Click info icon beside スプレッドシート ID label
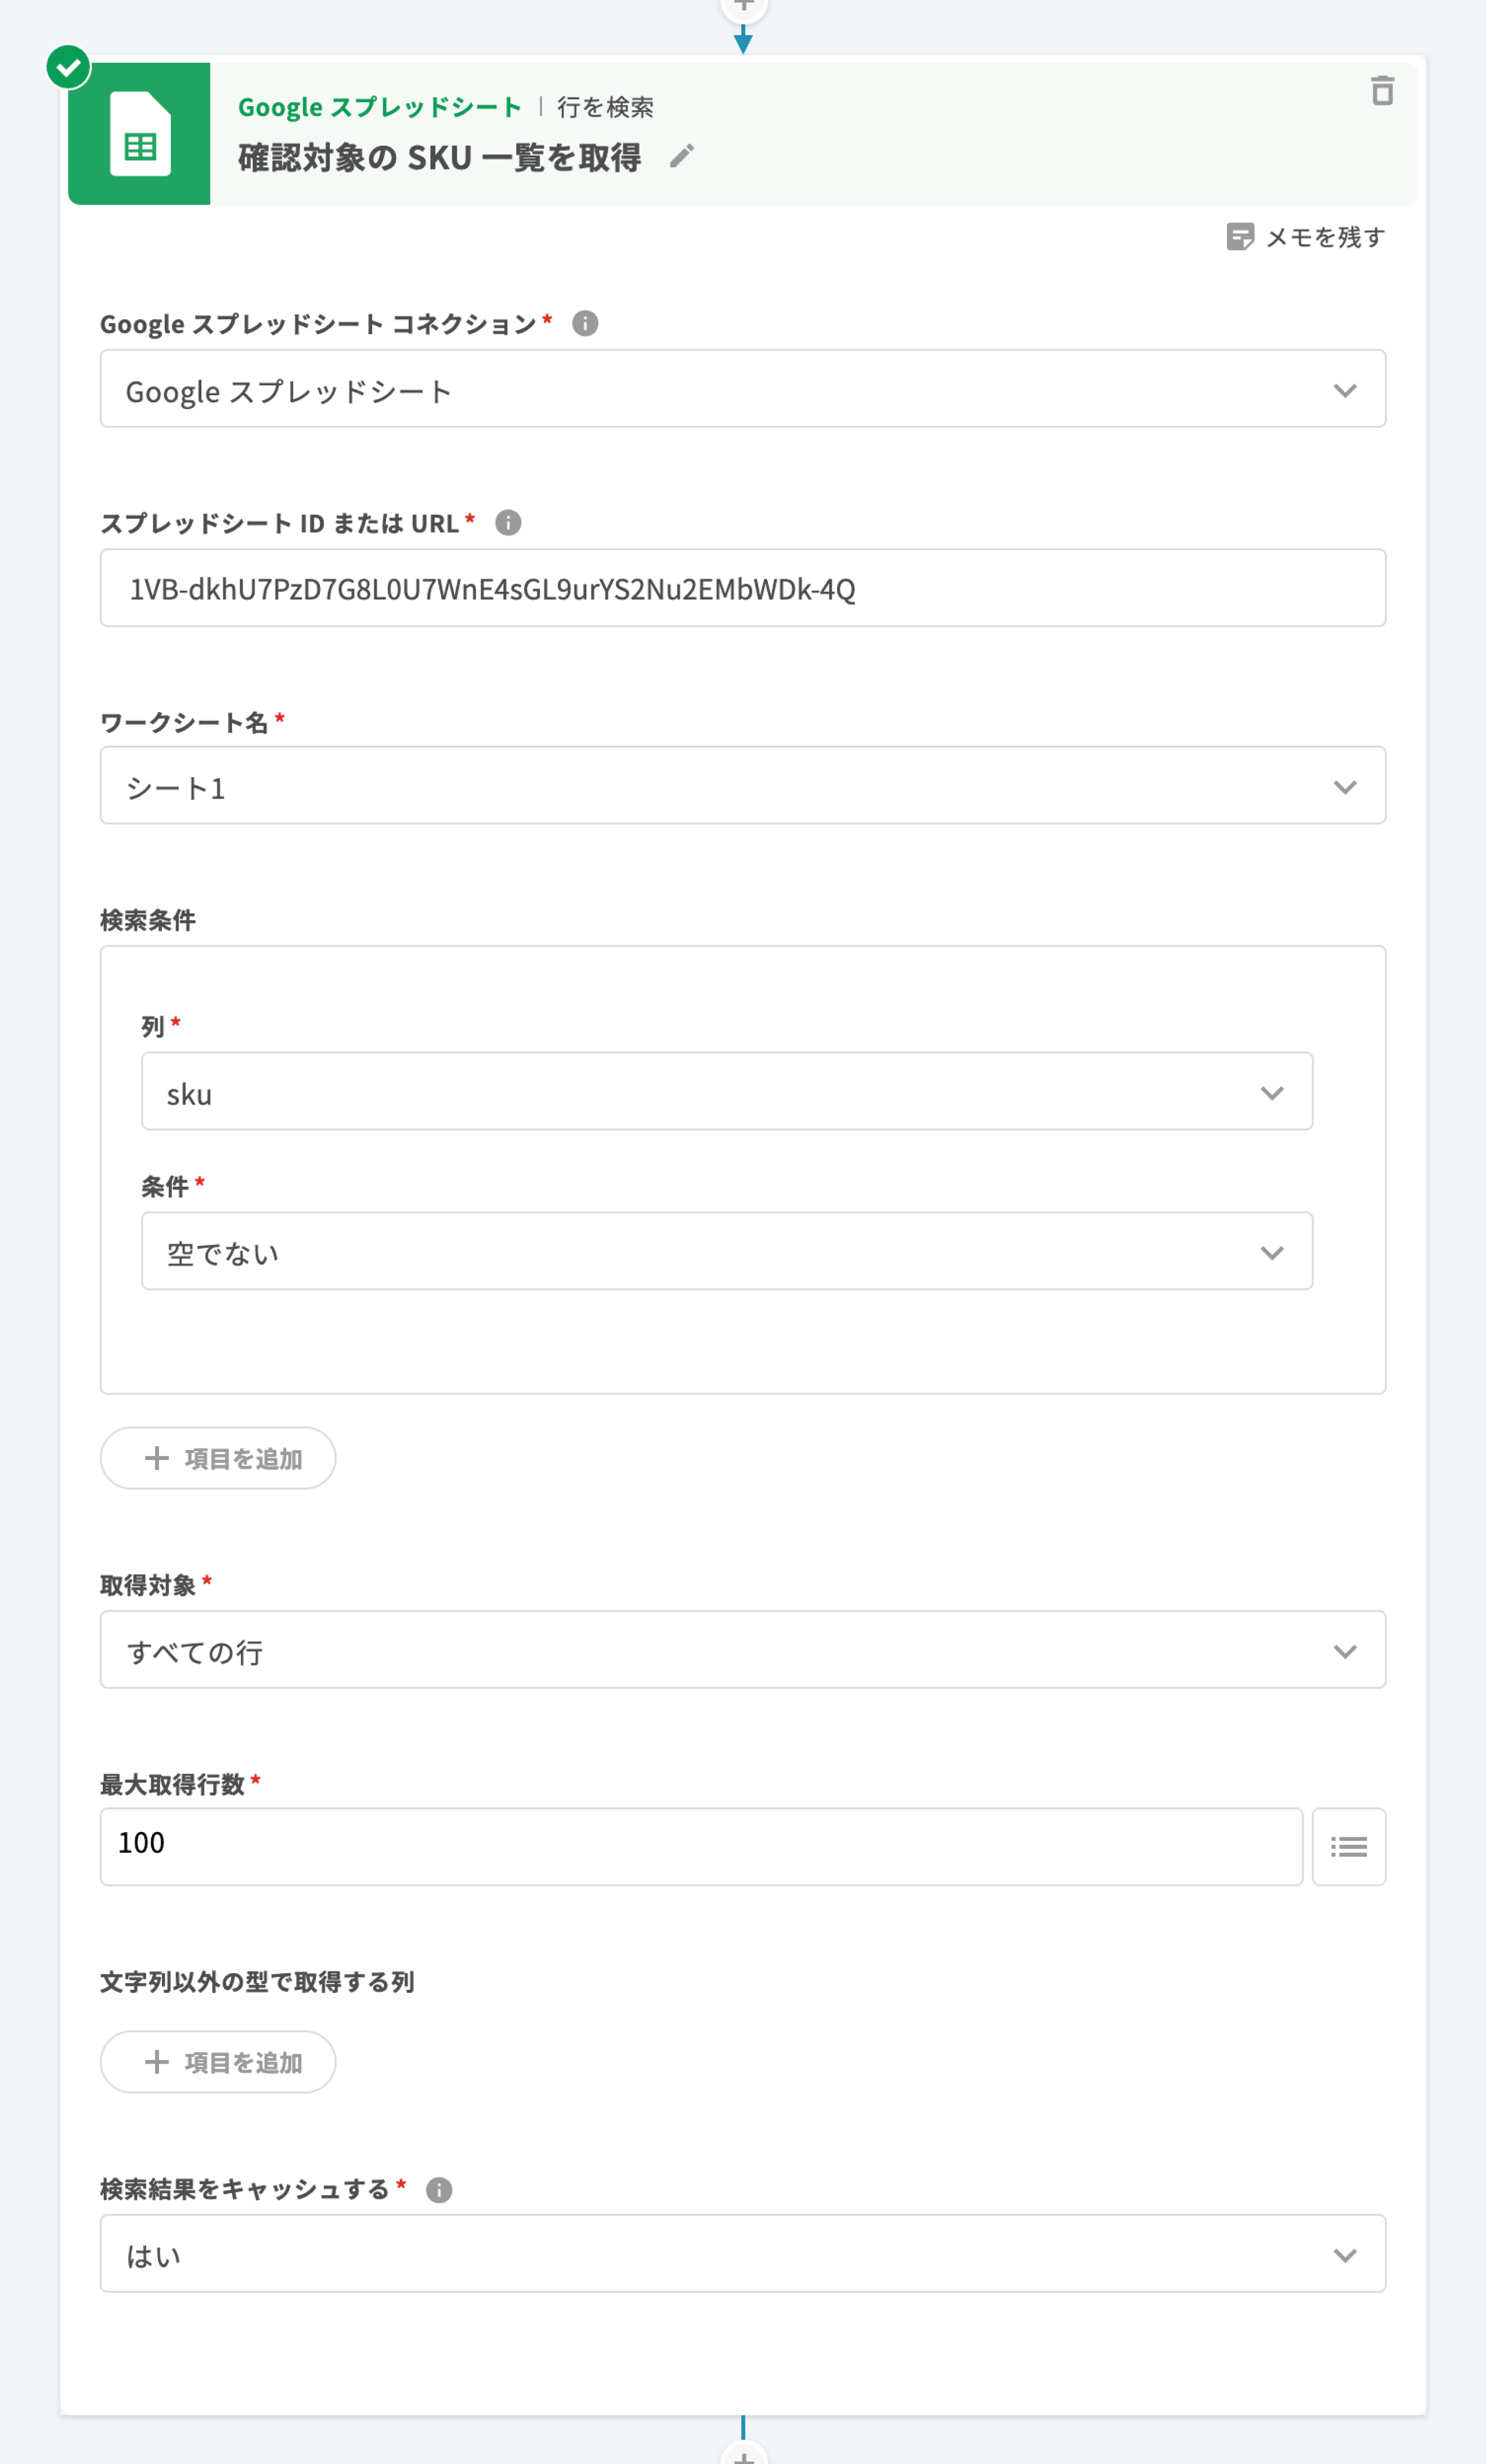 (x=508, y=523)
